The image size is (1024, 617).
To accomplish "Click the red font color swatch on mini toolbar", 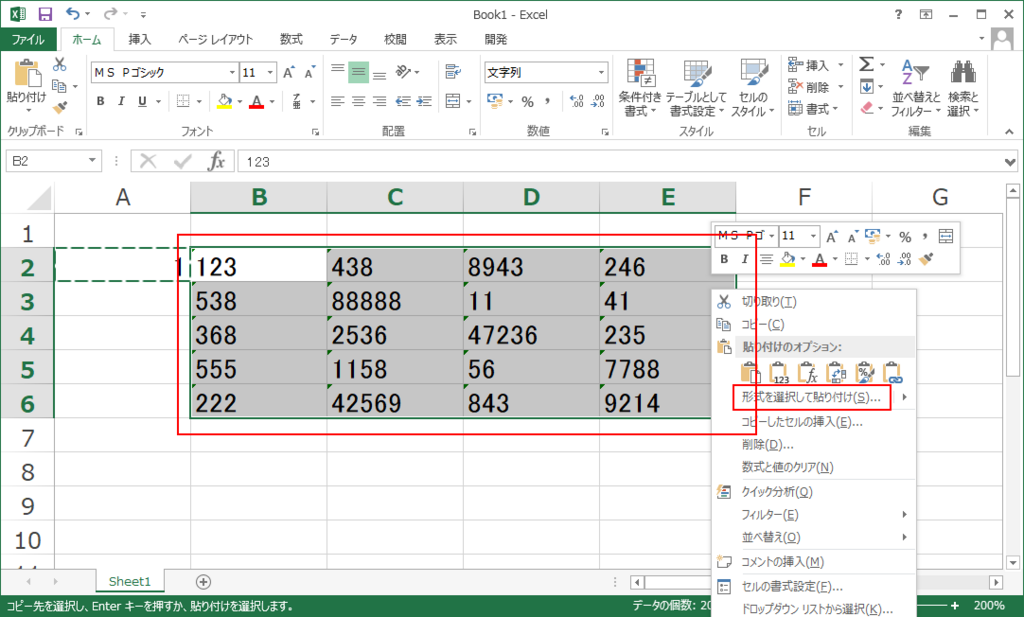I will [x=820, y=258].
